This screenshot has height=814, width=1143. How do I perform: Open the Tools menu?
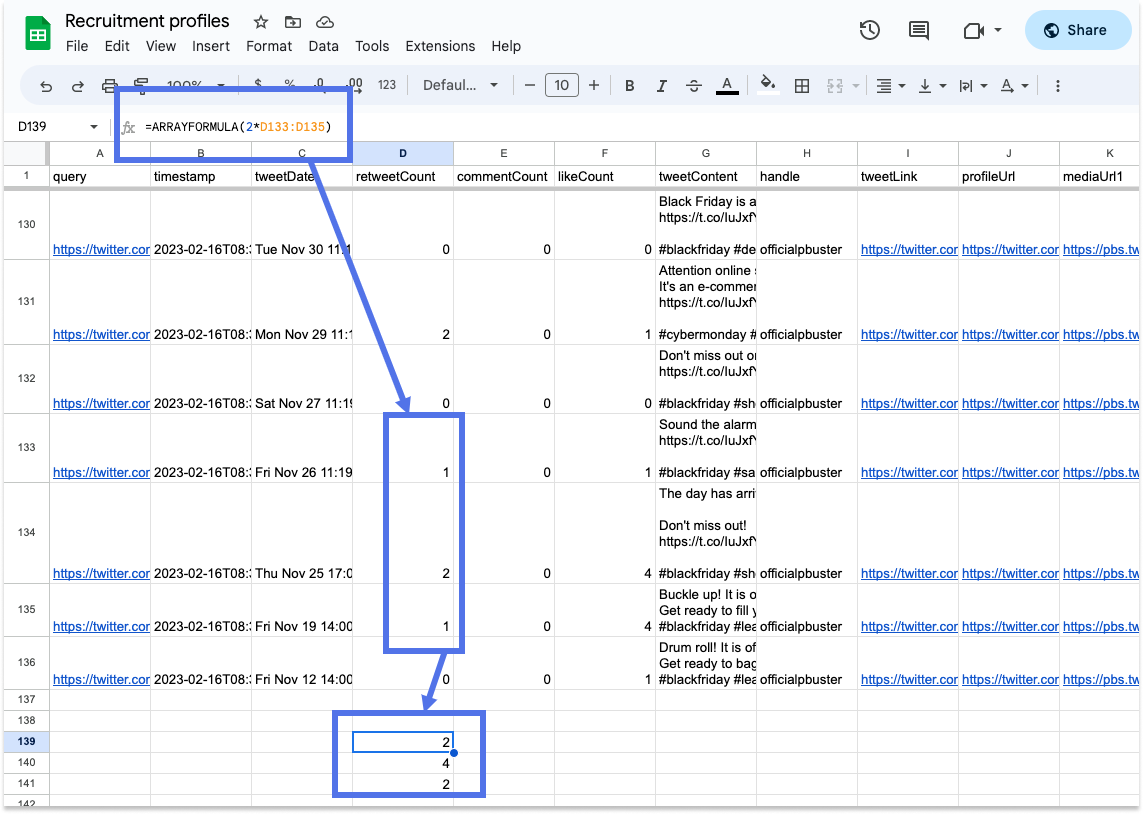(372, 46)
